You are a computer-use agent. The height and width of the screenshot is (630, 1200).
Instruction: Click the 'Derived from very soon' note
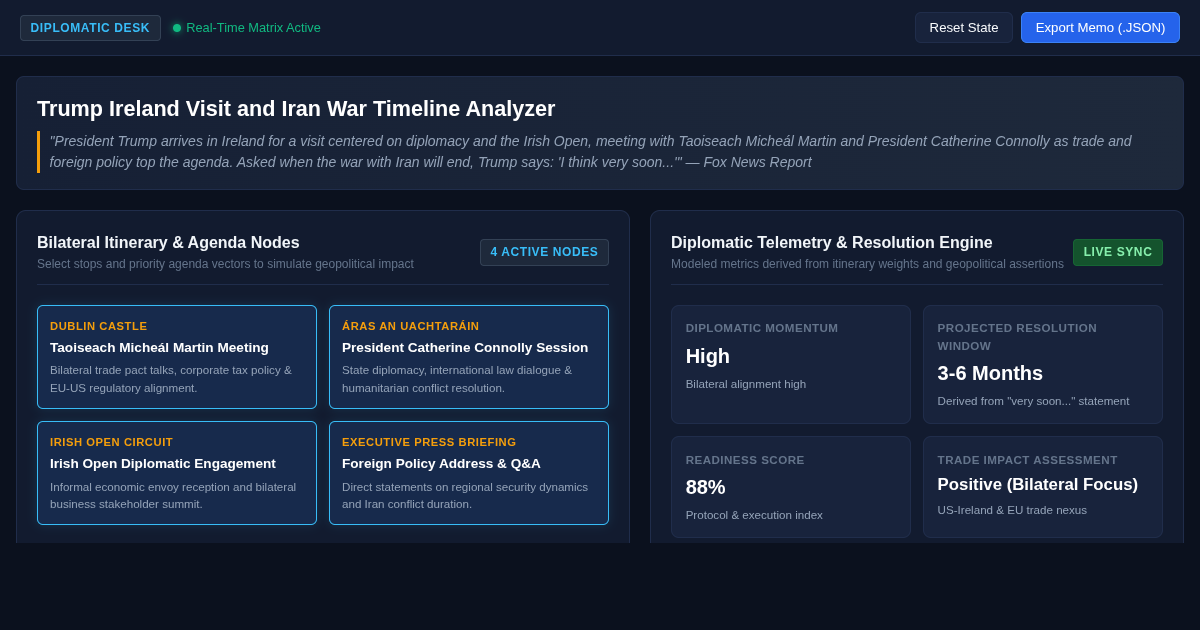coord(1033,401)
